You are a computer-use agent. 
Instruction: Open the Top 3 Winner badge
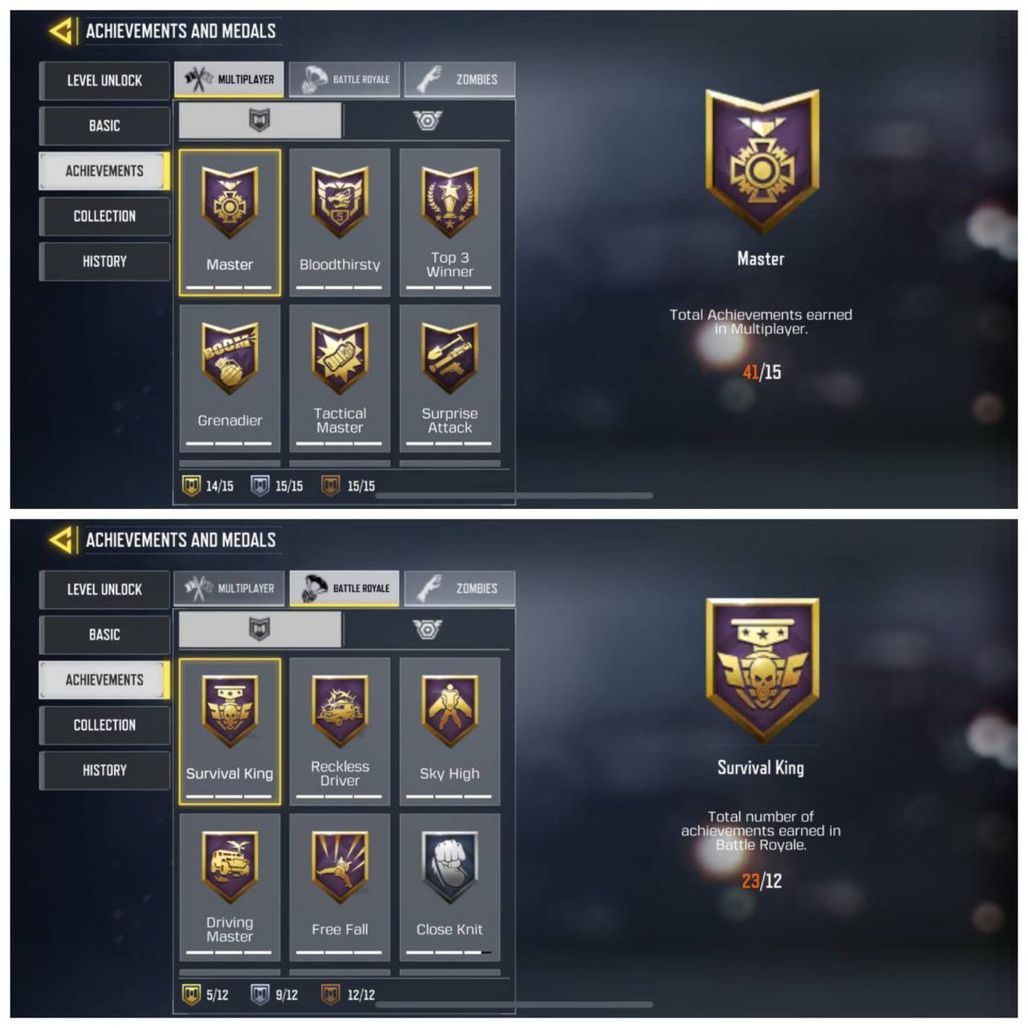tap(450, 223)
